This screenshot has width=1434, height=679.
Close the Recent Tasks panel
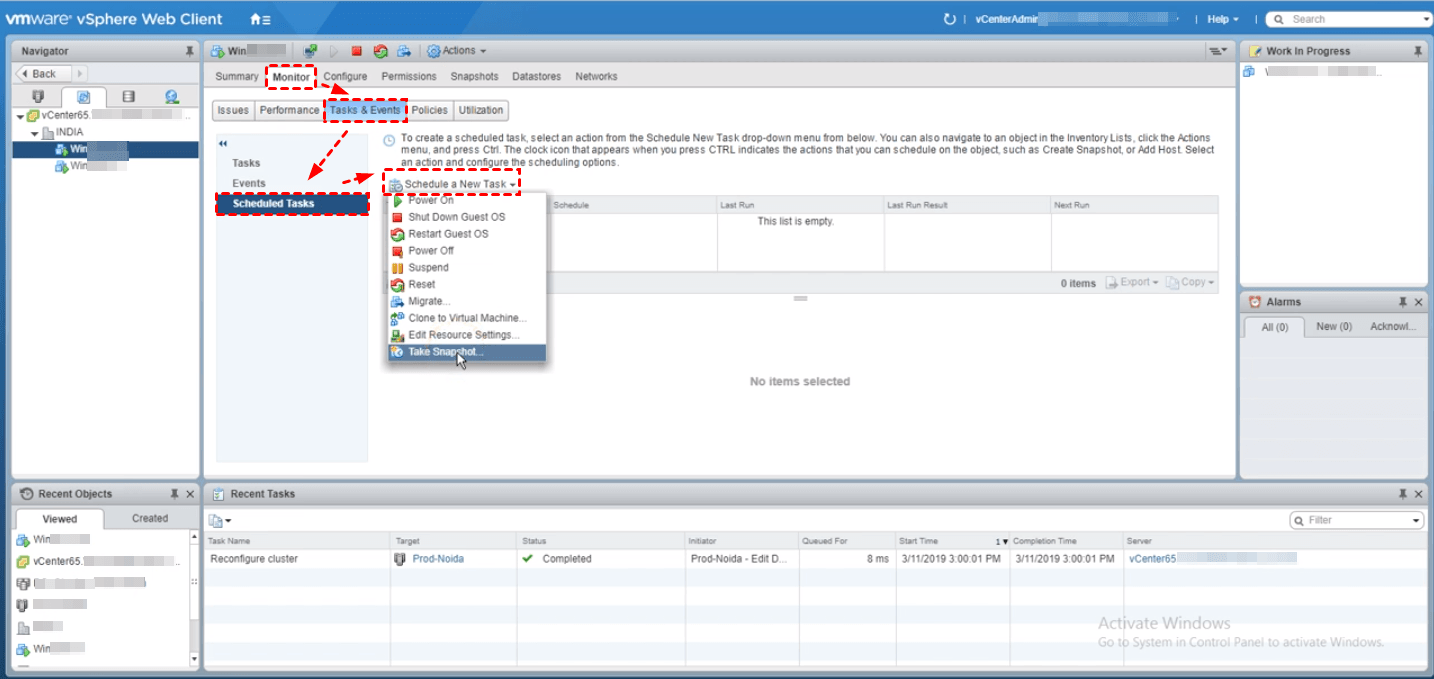(x=1418, y=494)
